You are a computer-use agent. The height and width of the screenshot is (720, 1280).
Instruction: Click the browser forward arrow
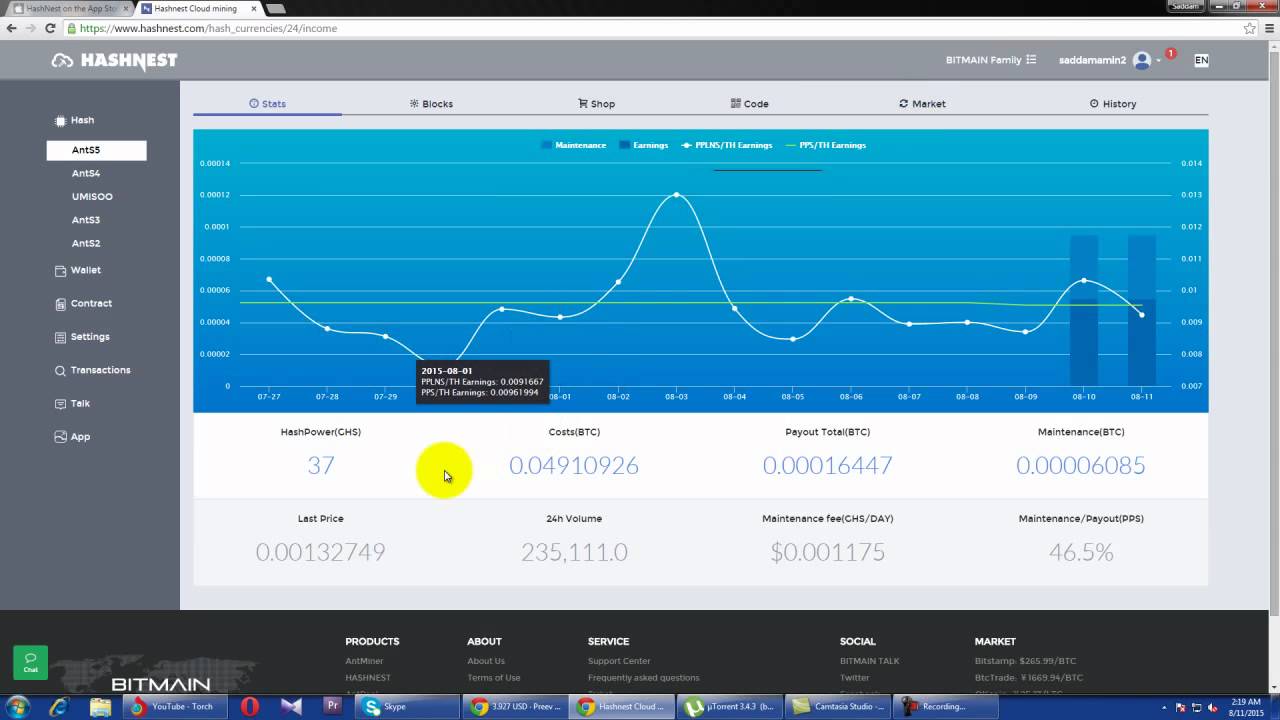(x=33, y=28)
